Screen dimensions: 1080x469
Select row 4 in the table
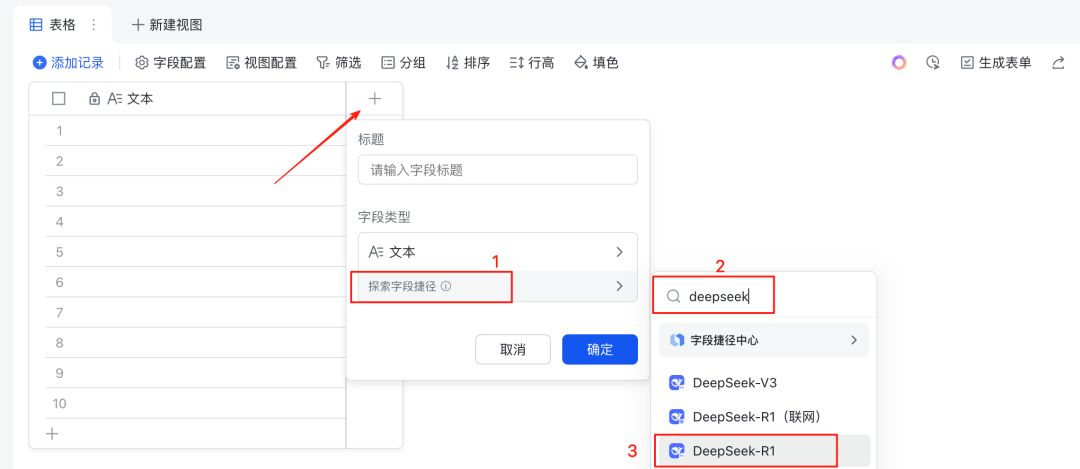click(59, 221)
